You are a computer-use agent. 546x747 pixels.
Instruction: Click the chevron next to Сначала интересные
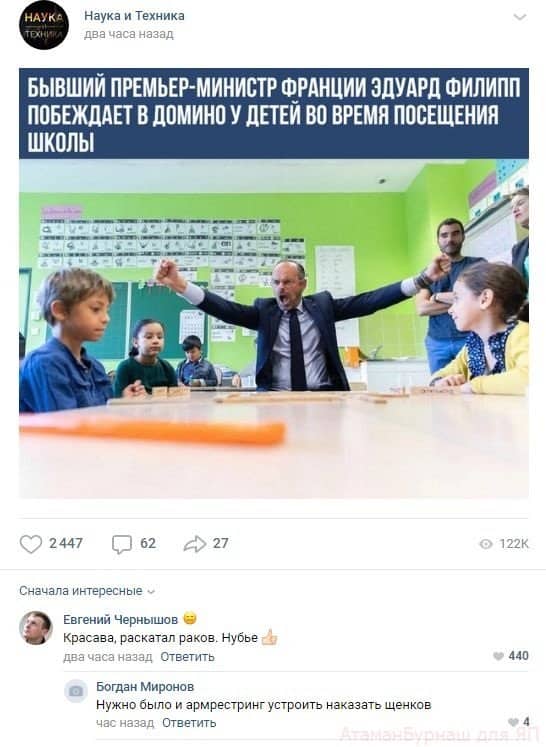coord(152,592)
